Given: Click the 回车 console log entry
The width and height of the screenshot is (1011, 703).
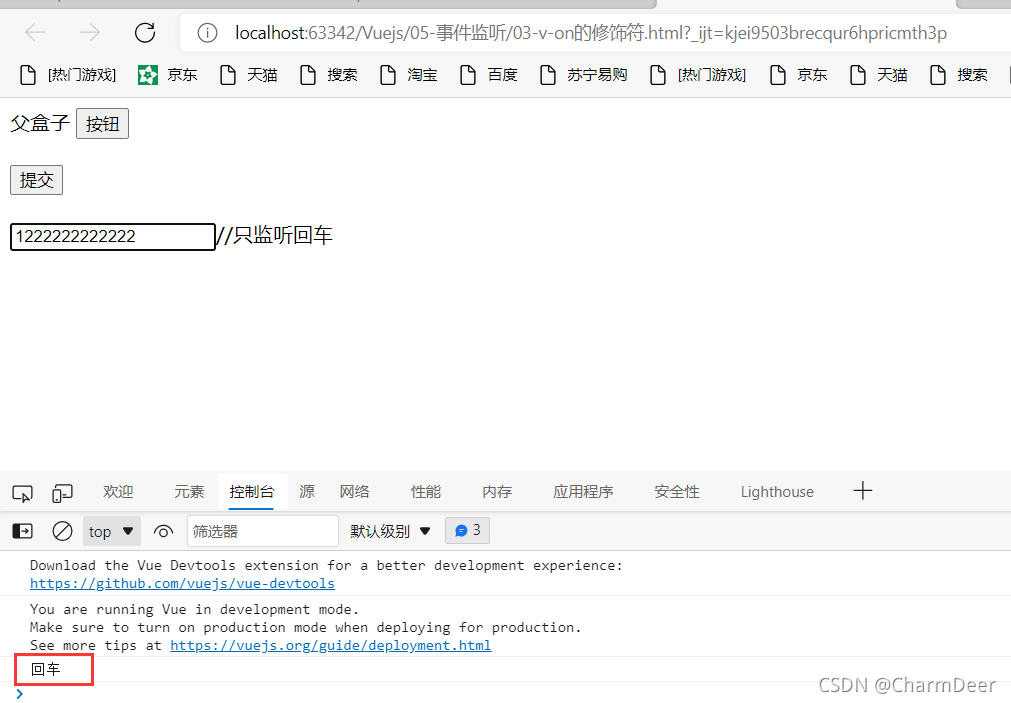Looking at the screenshot, I should (46, 669).
